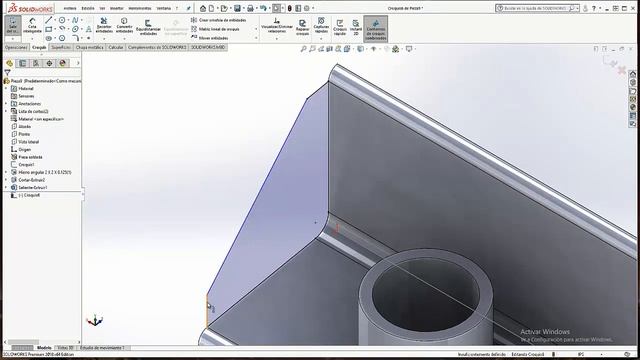Viewport: 640px width, 360px height.
Task: Open the Edición menu
Action: click(x=88, y=8)
